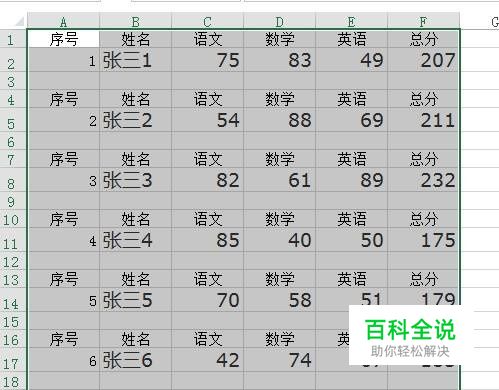The width and height of the screenshot is (499, 390).
Task: Click the name cell 张三6
Action: (135, 360)
